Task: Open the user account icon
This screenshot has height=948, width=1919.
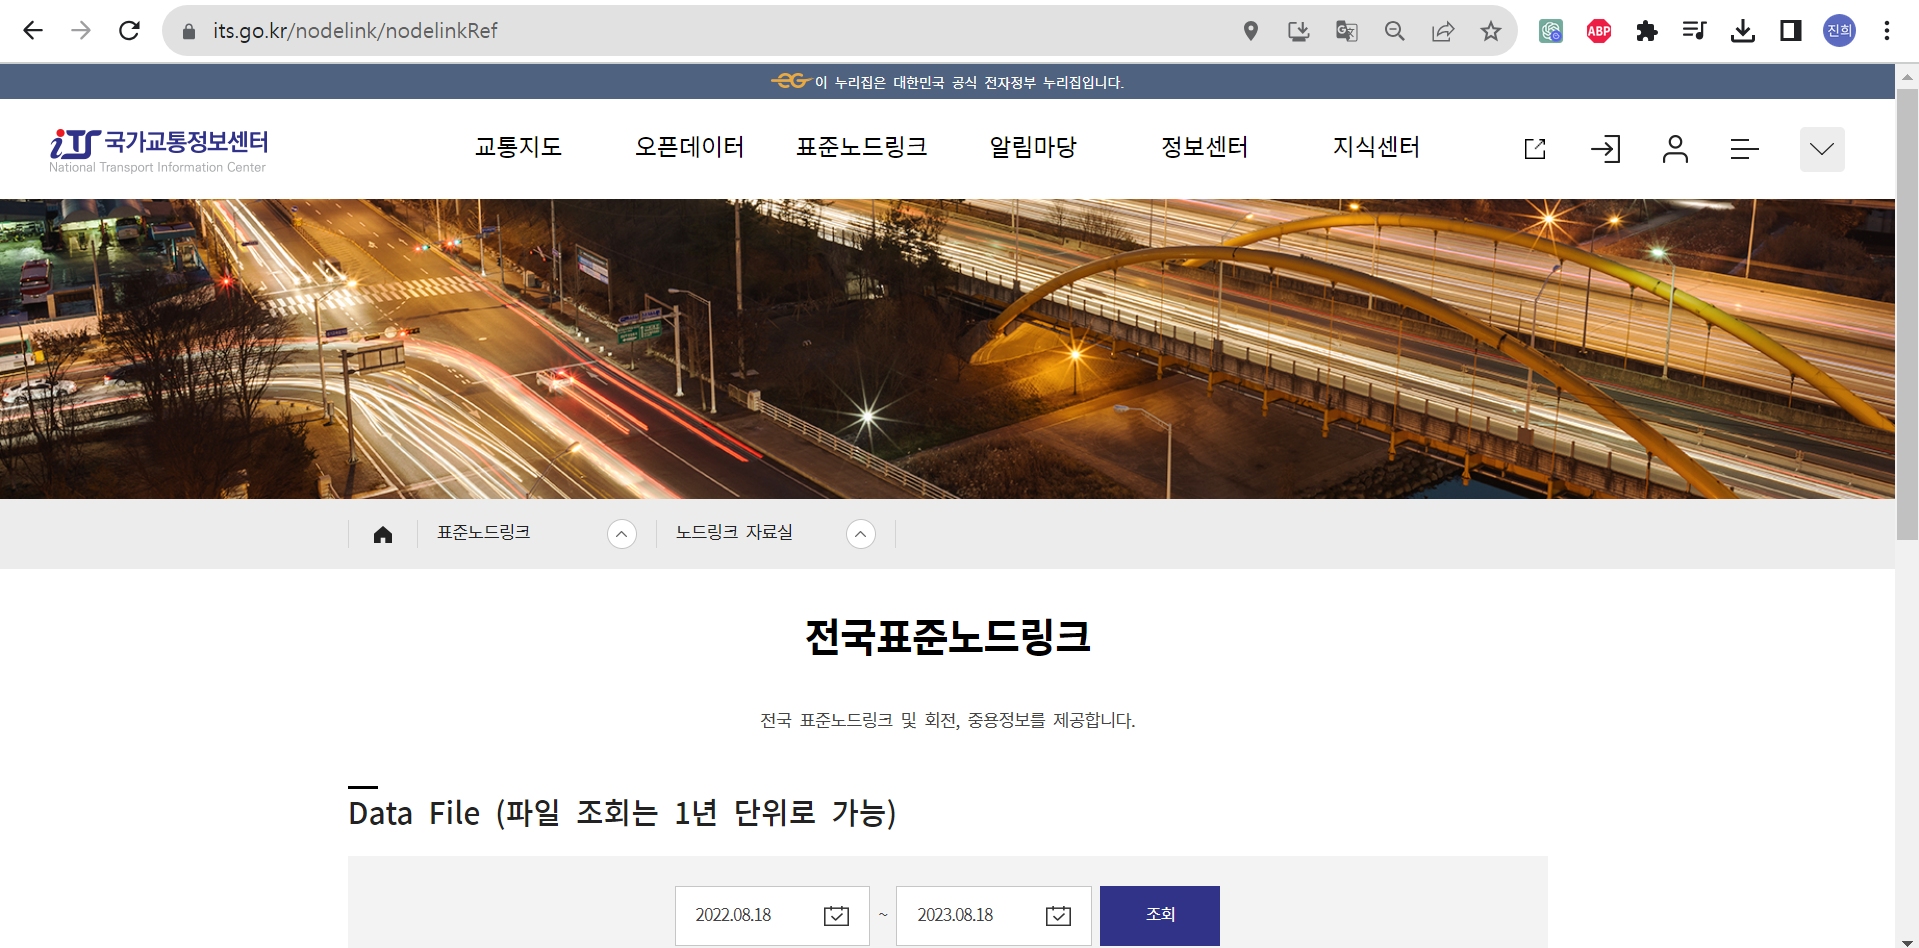Action: point(1675,149)
